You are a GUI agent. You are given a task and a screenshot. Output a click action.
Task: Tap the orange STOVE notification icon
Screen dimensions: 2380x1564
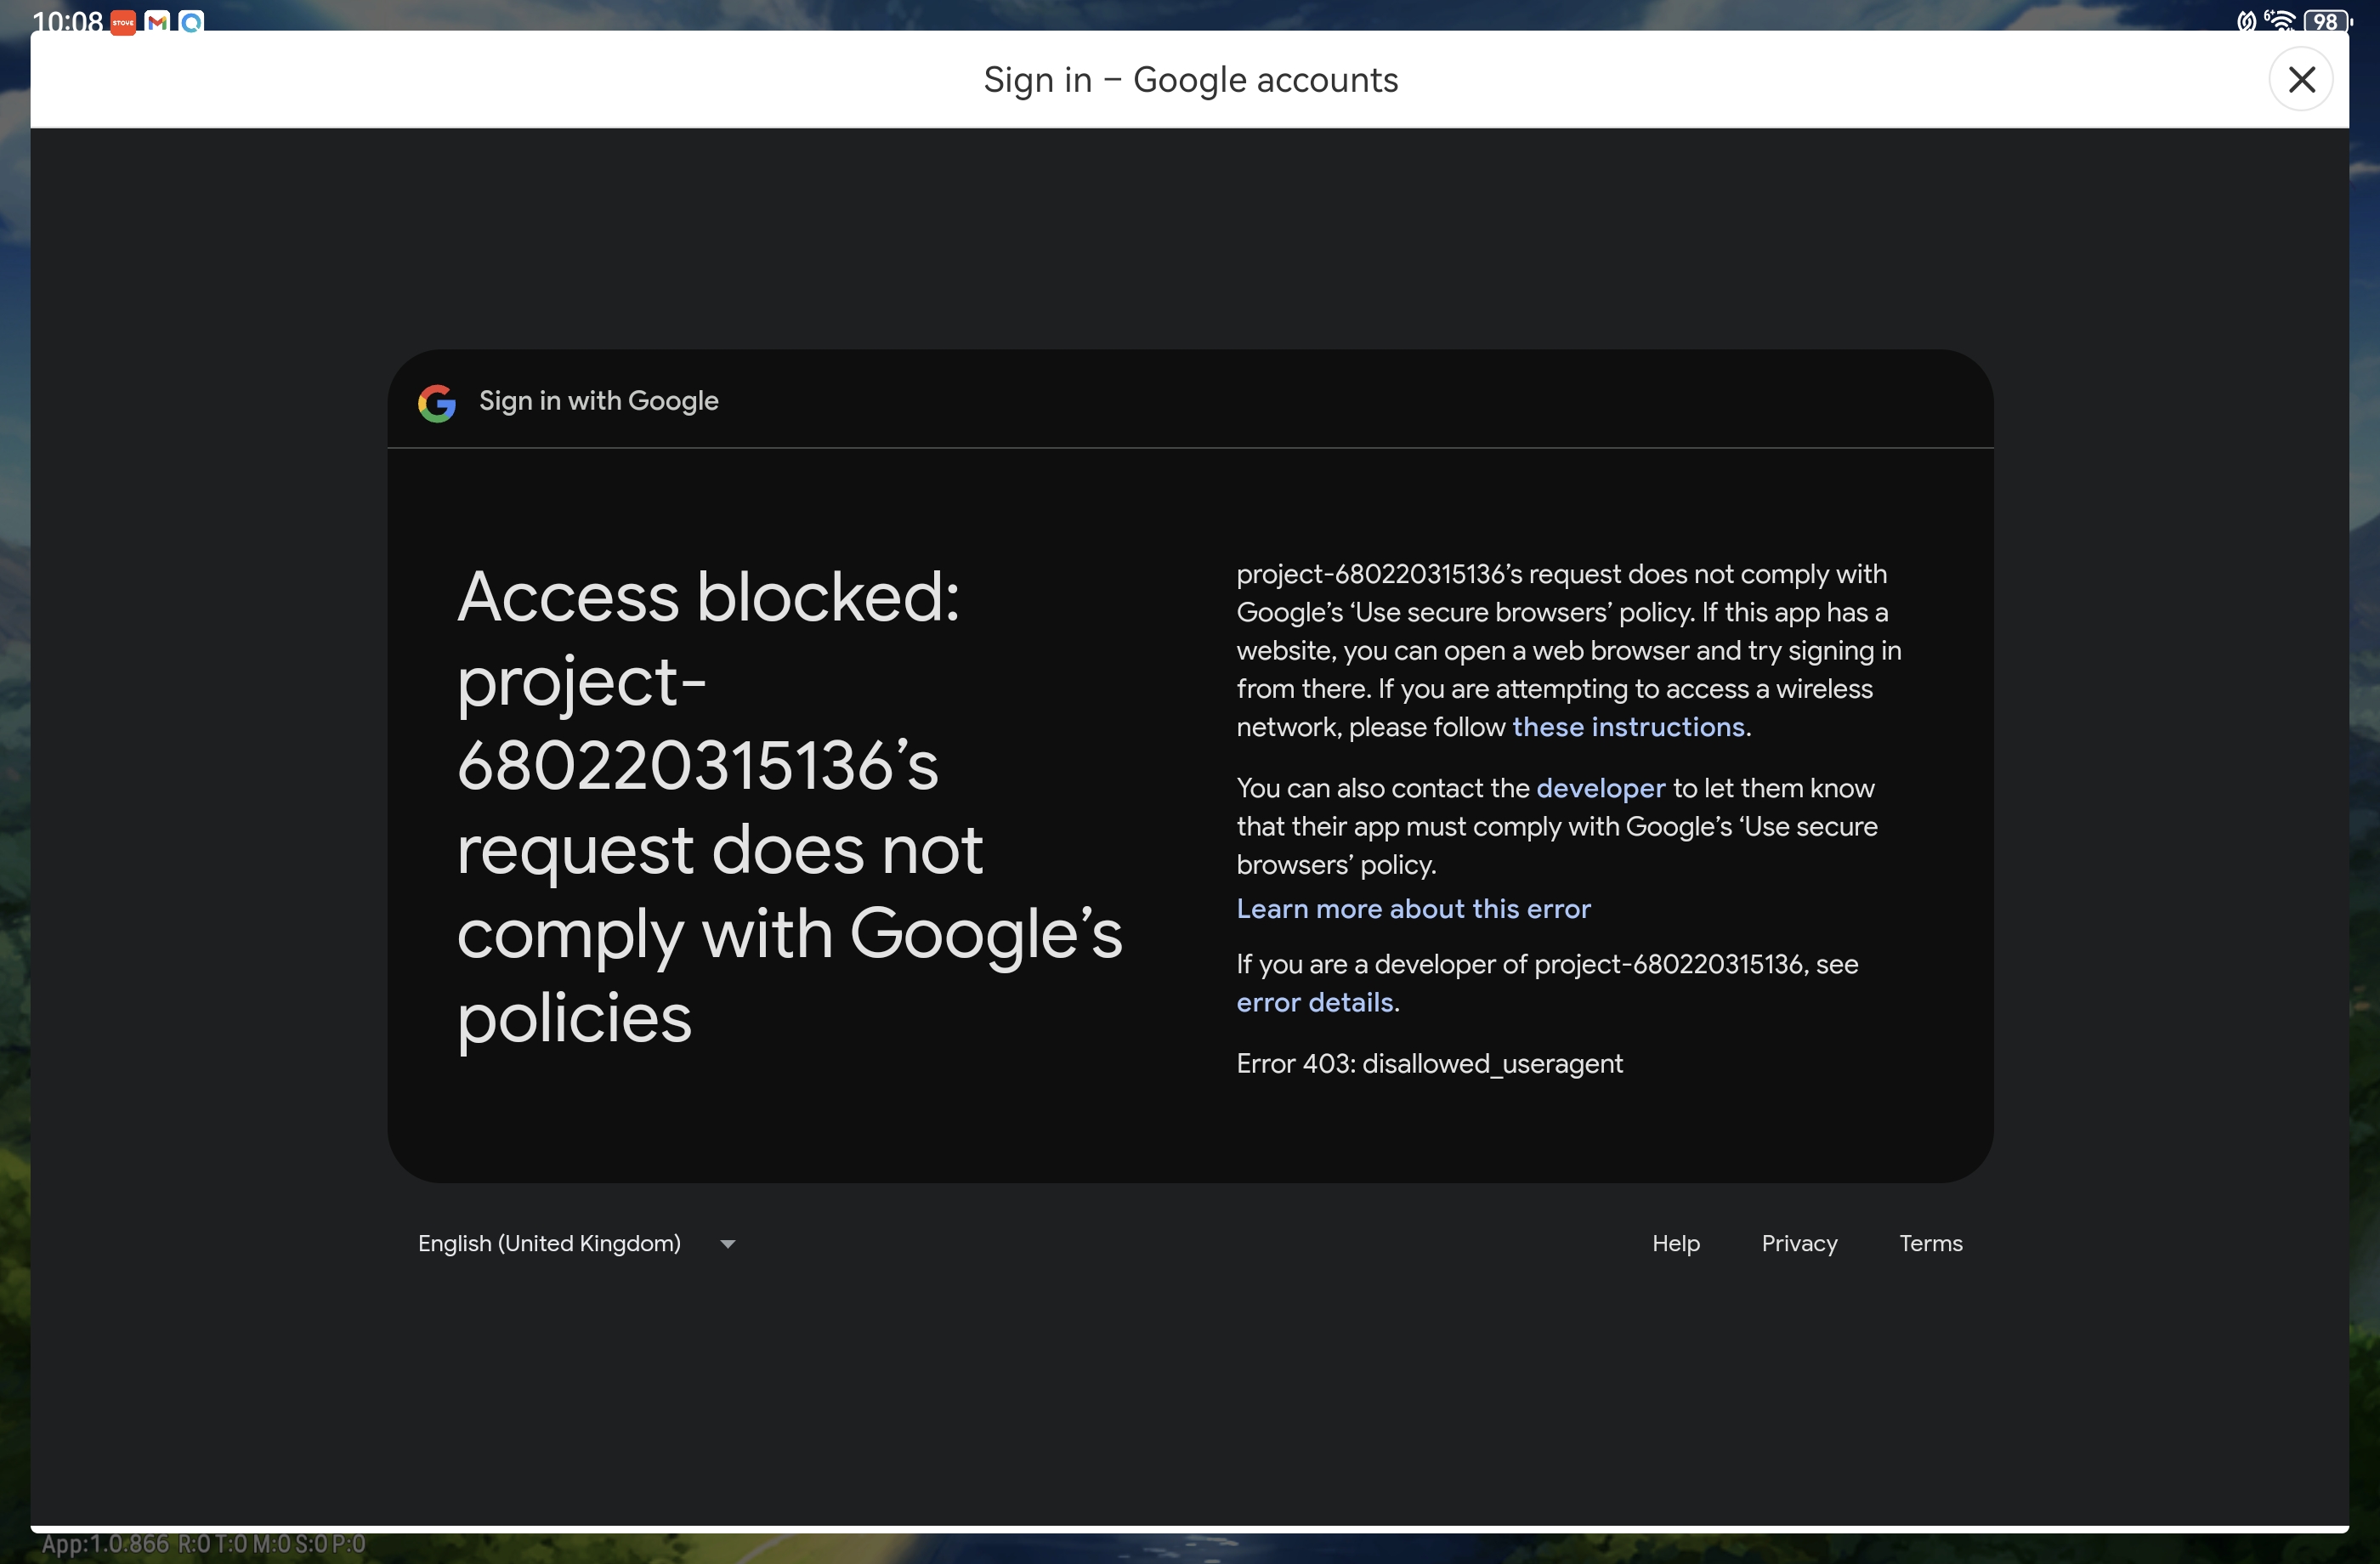(123, 22)
